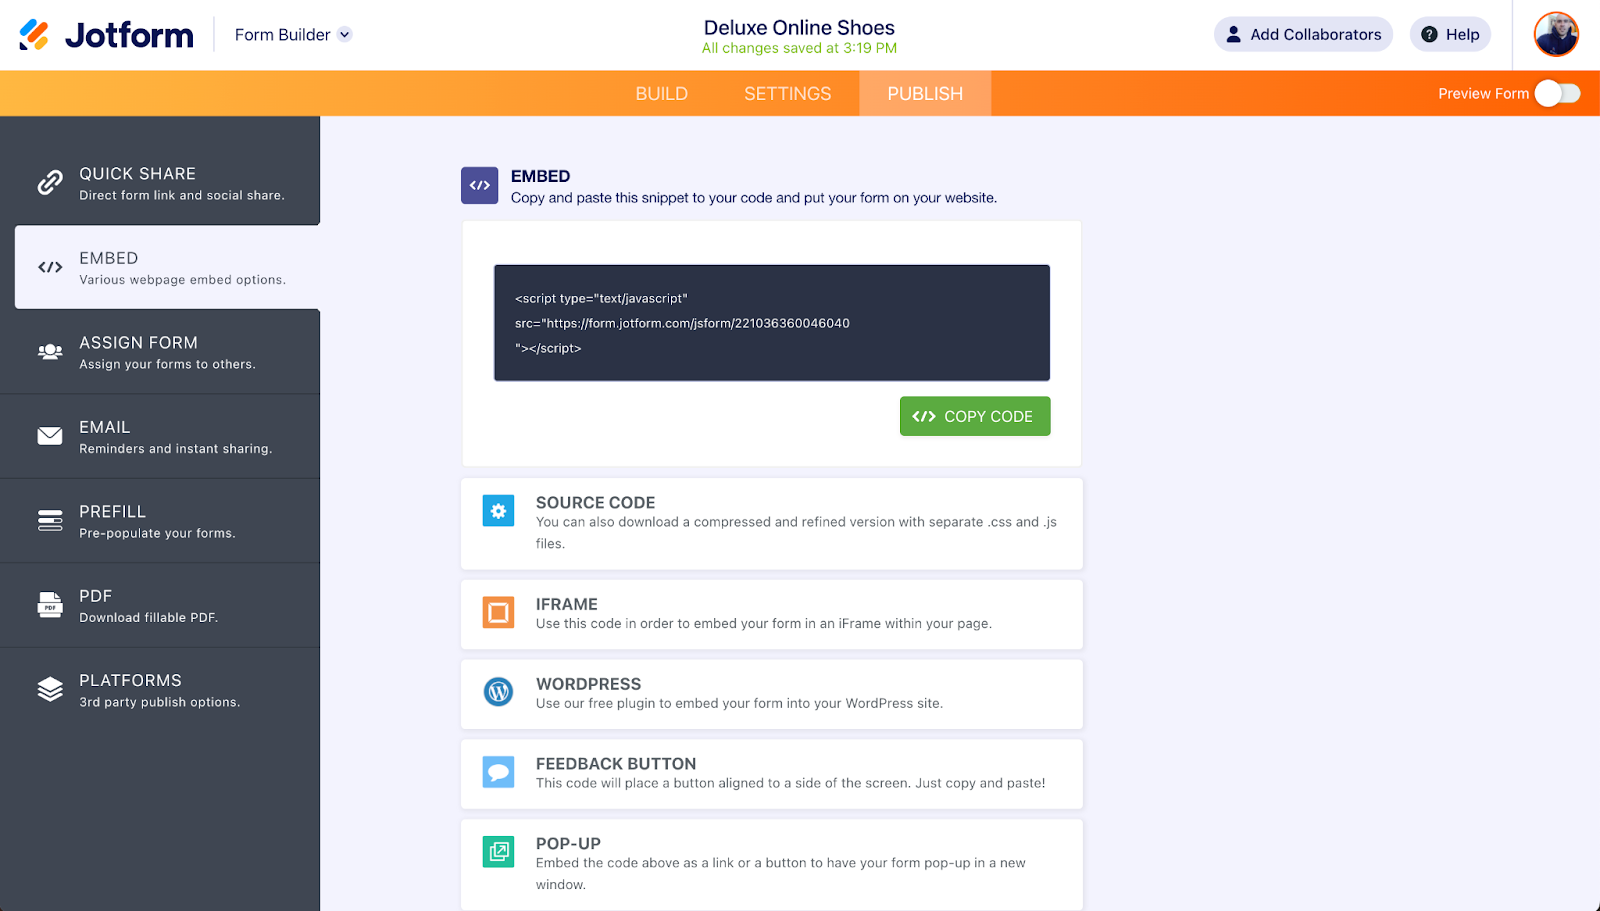Screen dimensions: 1600x911
Task: Click the Copy Code button
Action: click(x=975, y=416)
